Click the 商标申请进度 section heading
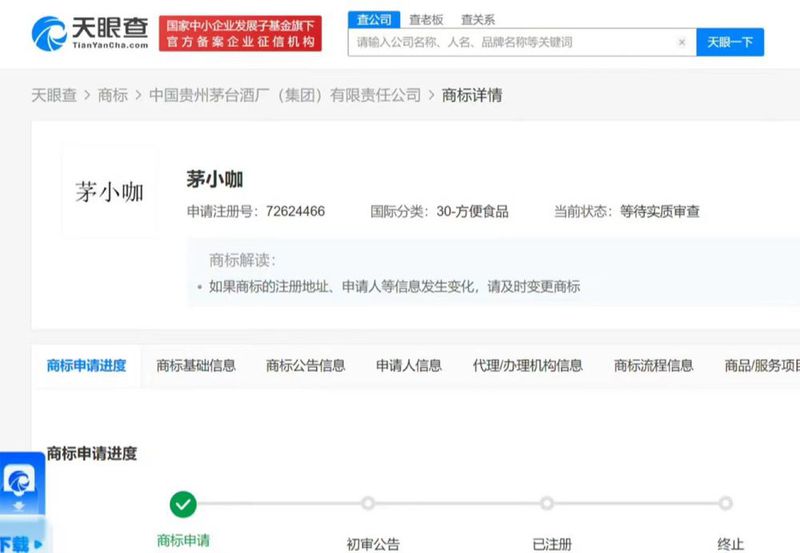 click(x=92, y=454)
